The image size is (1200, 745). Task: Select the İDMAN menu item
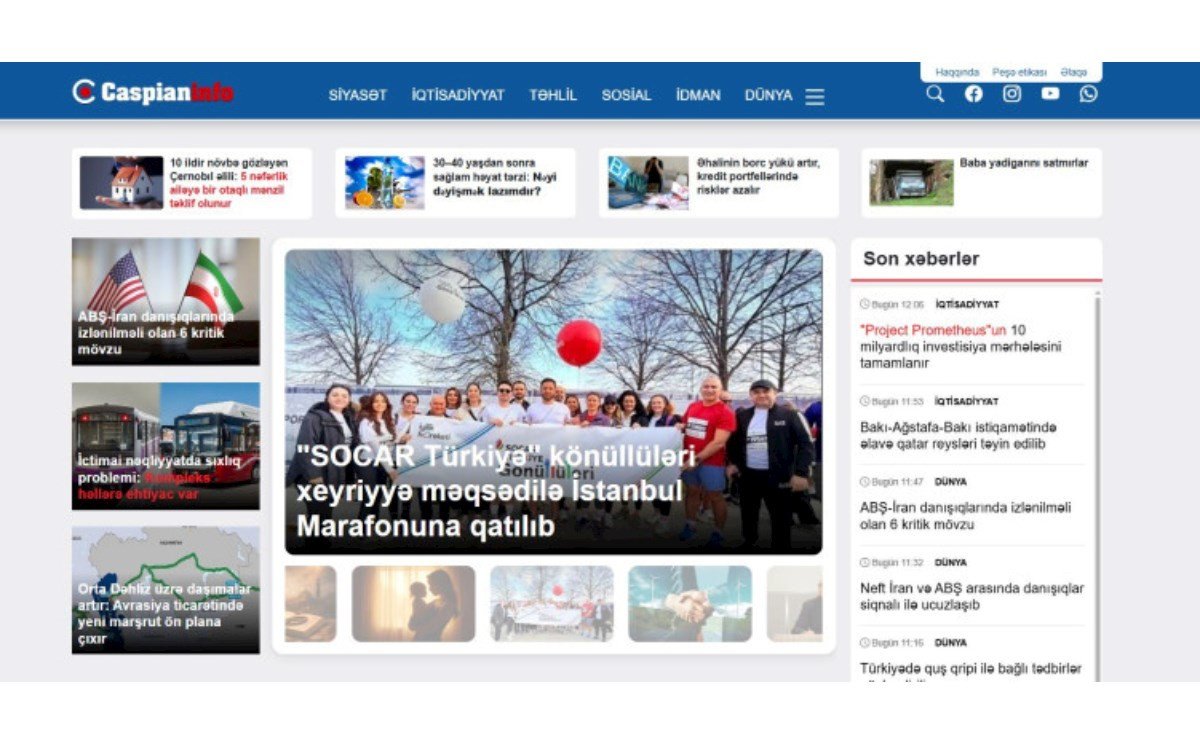click(697, 95)
